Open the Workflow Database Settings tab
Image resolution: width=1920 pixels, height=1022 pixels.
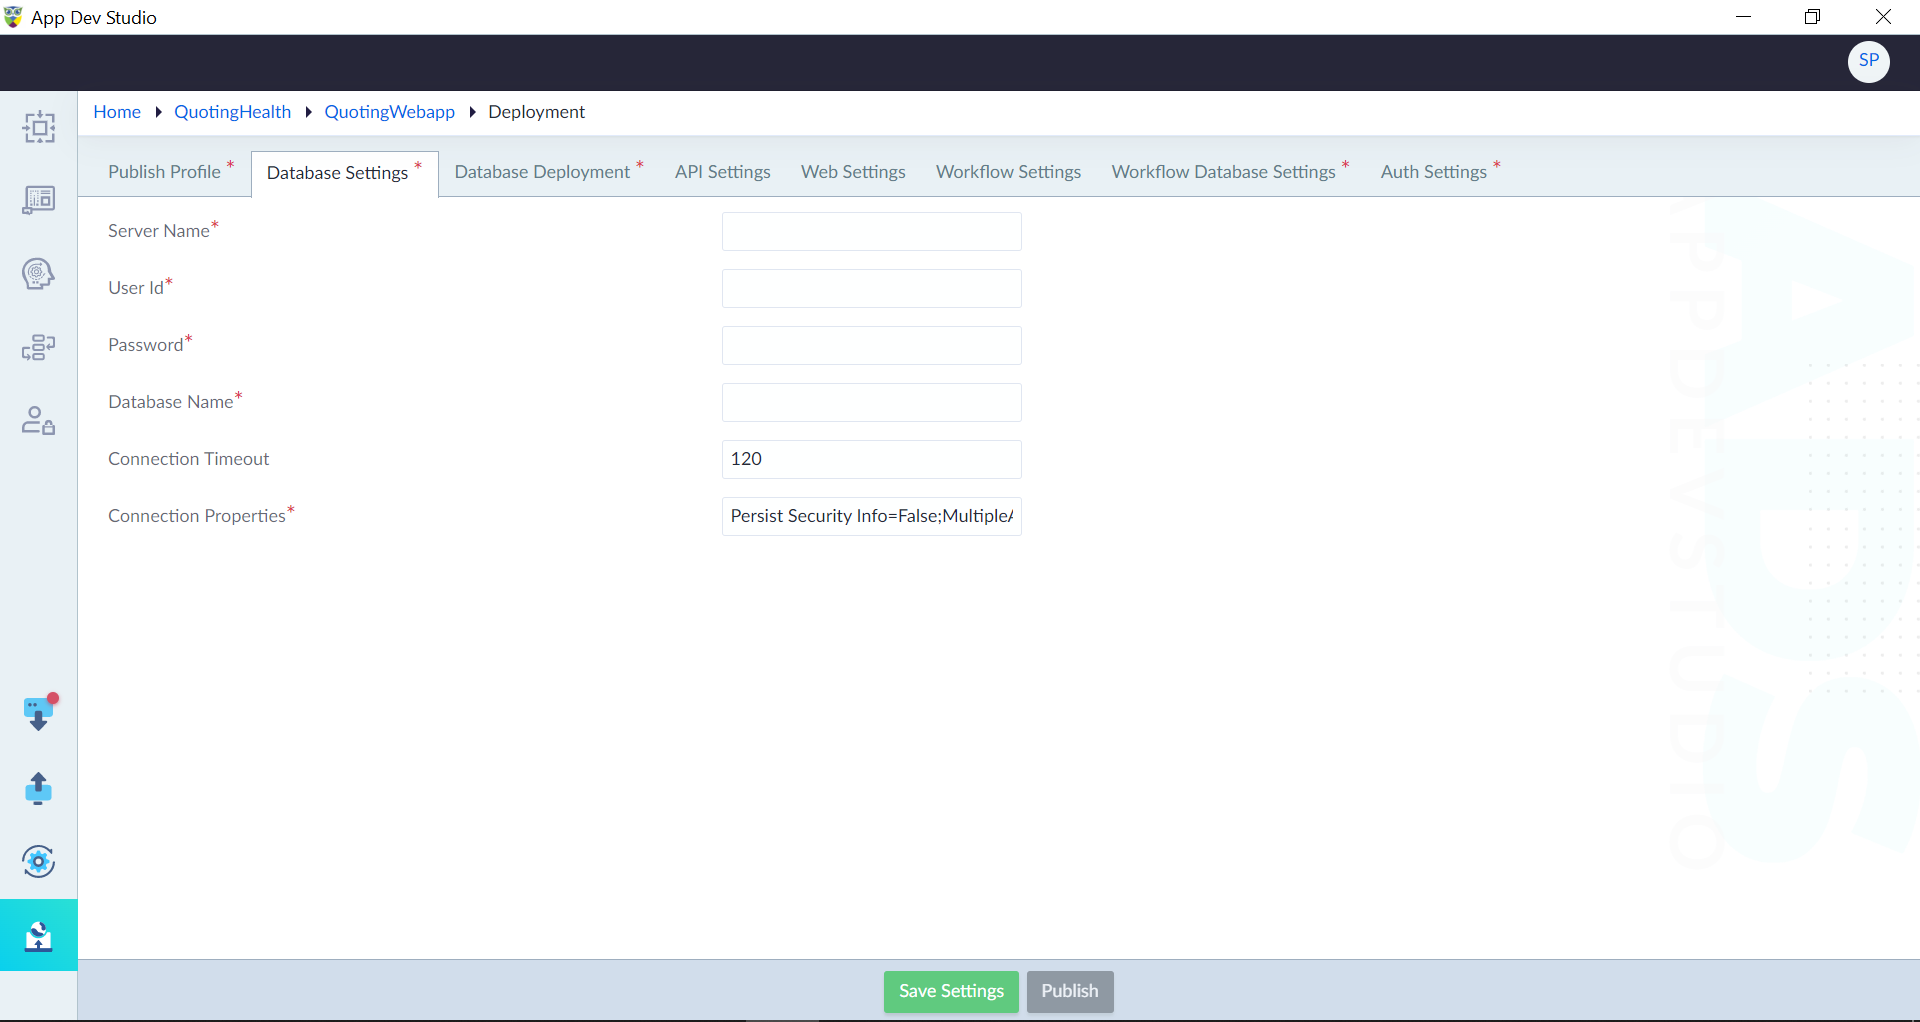(1230, 171)
